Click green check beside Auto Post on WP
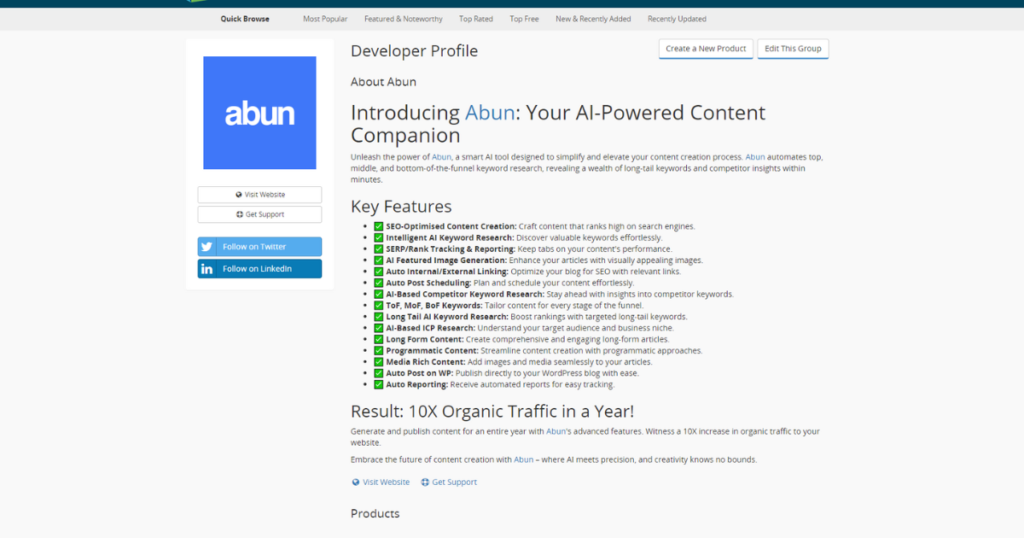The width and height of the screenshot is (1024, 538). tap(378, 373)
